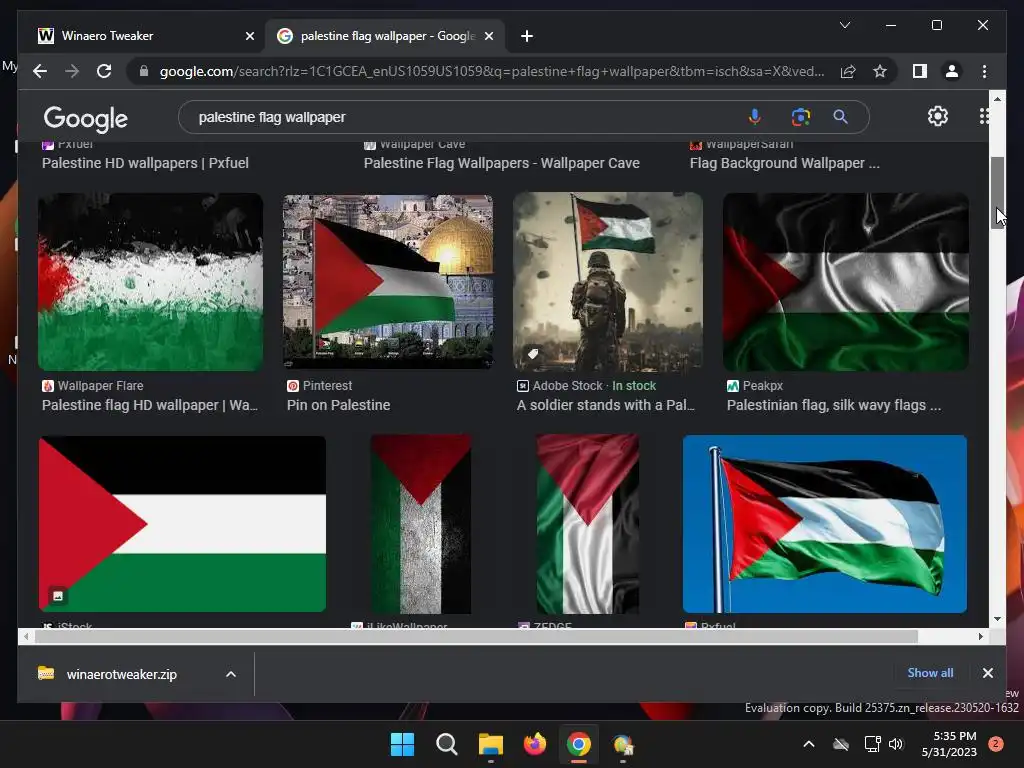Close the Winaero Tweaker tab
The image size is (1024, 768).
pos(249,36)
